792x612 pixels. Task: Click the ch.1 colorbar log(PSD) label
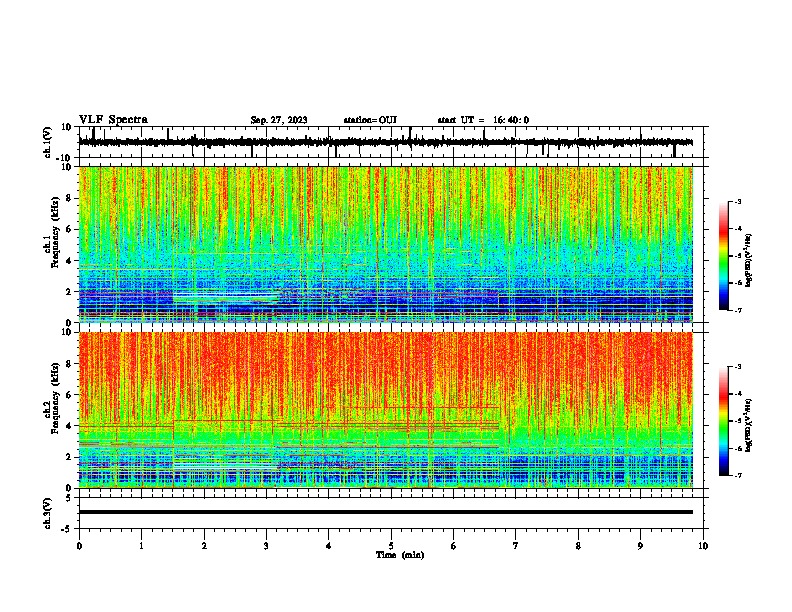(x=749, y=260)
